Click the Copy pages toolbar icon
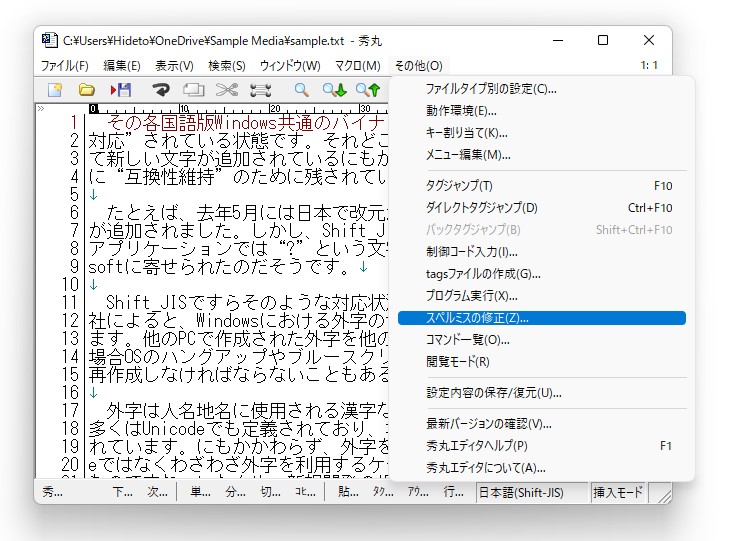The height and width of the screenshot is (541, 730). click(193, 89)
